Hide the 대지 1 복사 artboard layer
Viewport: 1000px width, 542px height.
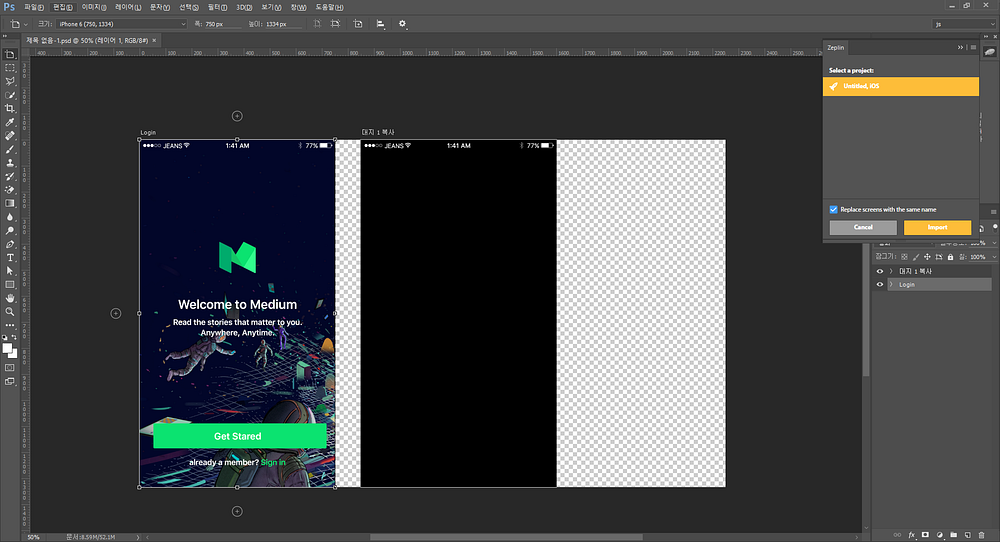point(880,272)
